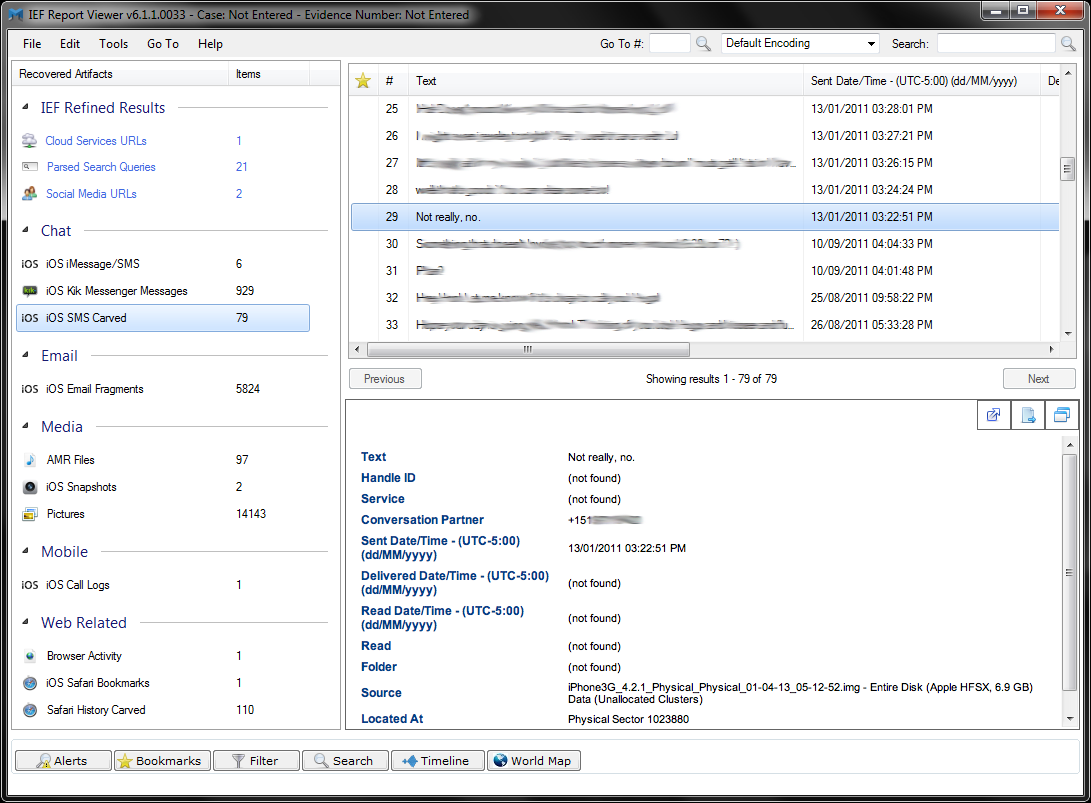Click the Go To magnifier icon
This screenshot has width=1091, height=803.
point(703,44)
